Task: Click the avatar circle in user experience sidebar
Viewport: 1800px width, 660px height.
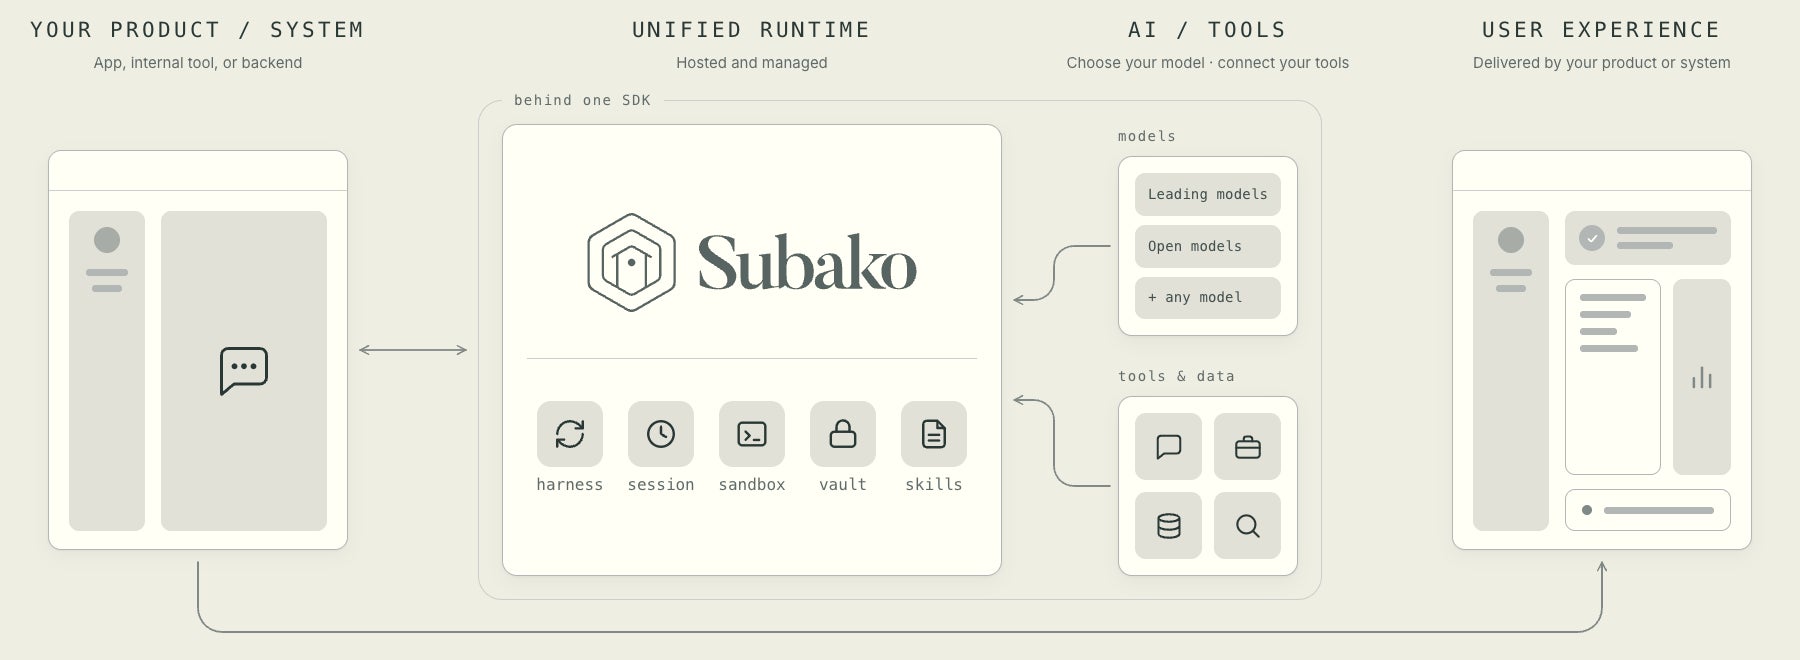Action: point(1511,240)
